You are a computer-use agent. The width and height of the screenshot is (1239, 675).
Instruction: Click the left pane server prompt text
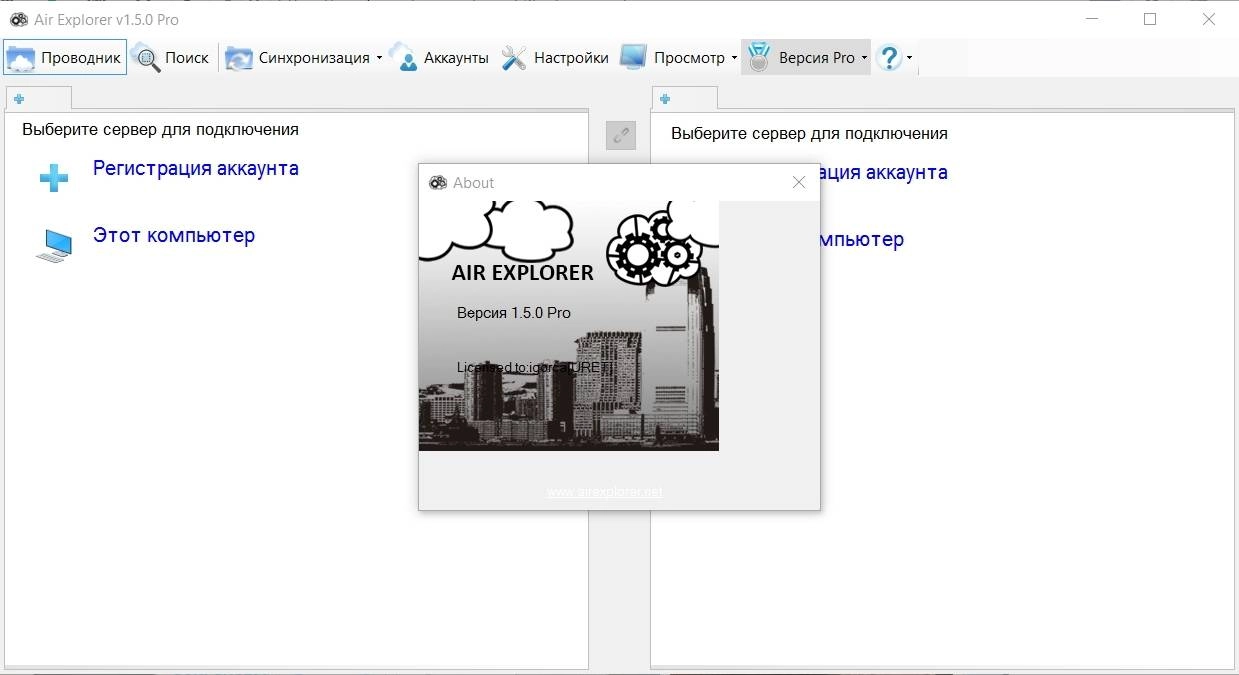pos(160,129)
